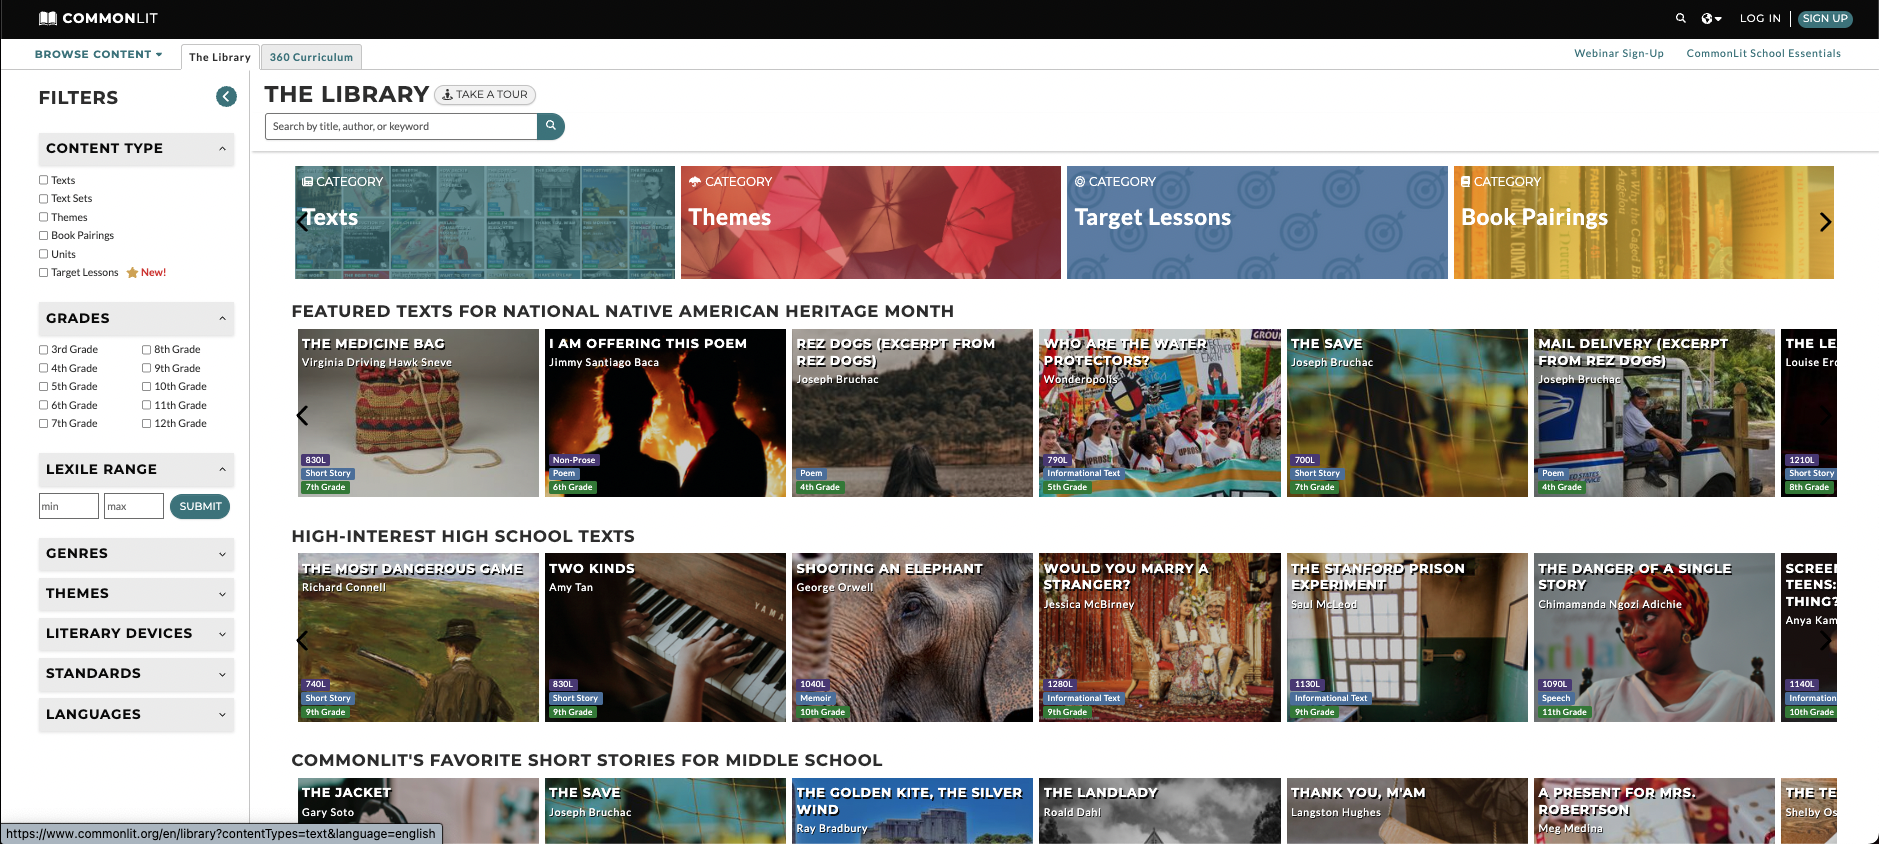Click the star icon next to New!
This screenshot has width=1879, height=844.
[x=132, y=273]
